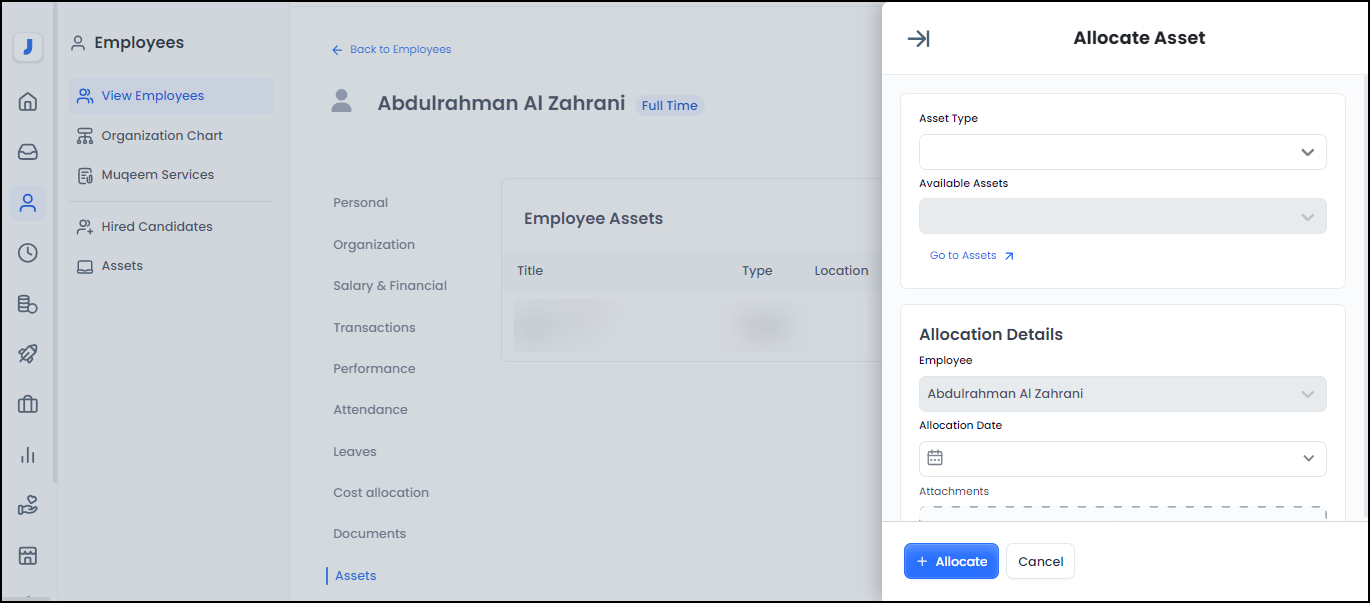The width and height of the screenshot is (1370, 603).
Task: Click the bar chart analytics icon
Action: tap(28, 456)
